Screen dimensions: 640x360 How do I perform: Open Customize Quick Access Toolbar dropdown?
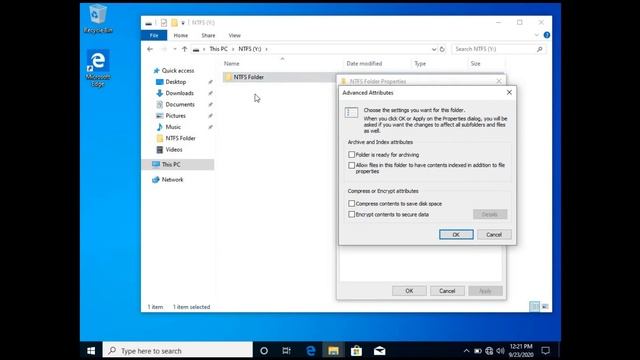pos(183,23)
